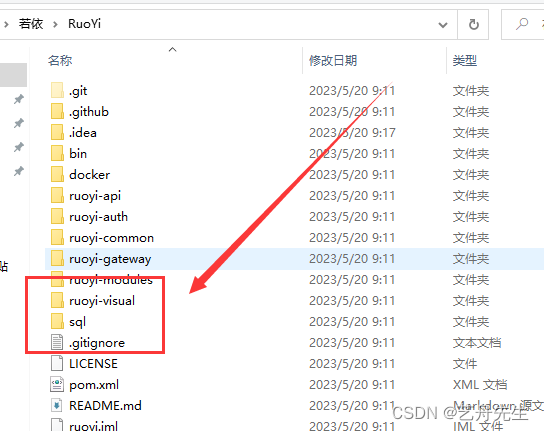The width and height of the screenshot is (544, 431).
Task: Click the pom.xml file icon
Action: tap(57, 384)
